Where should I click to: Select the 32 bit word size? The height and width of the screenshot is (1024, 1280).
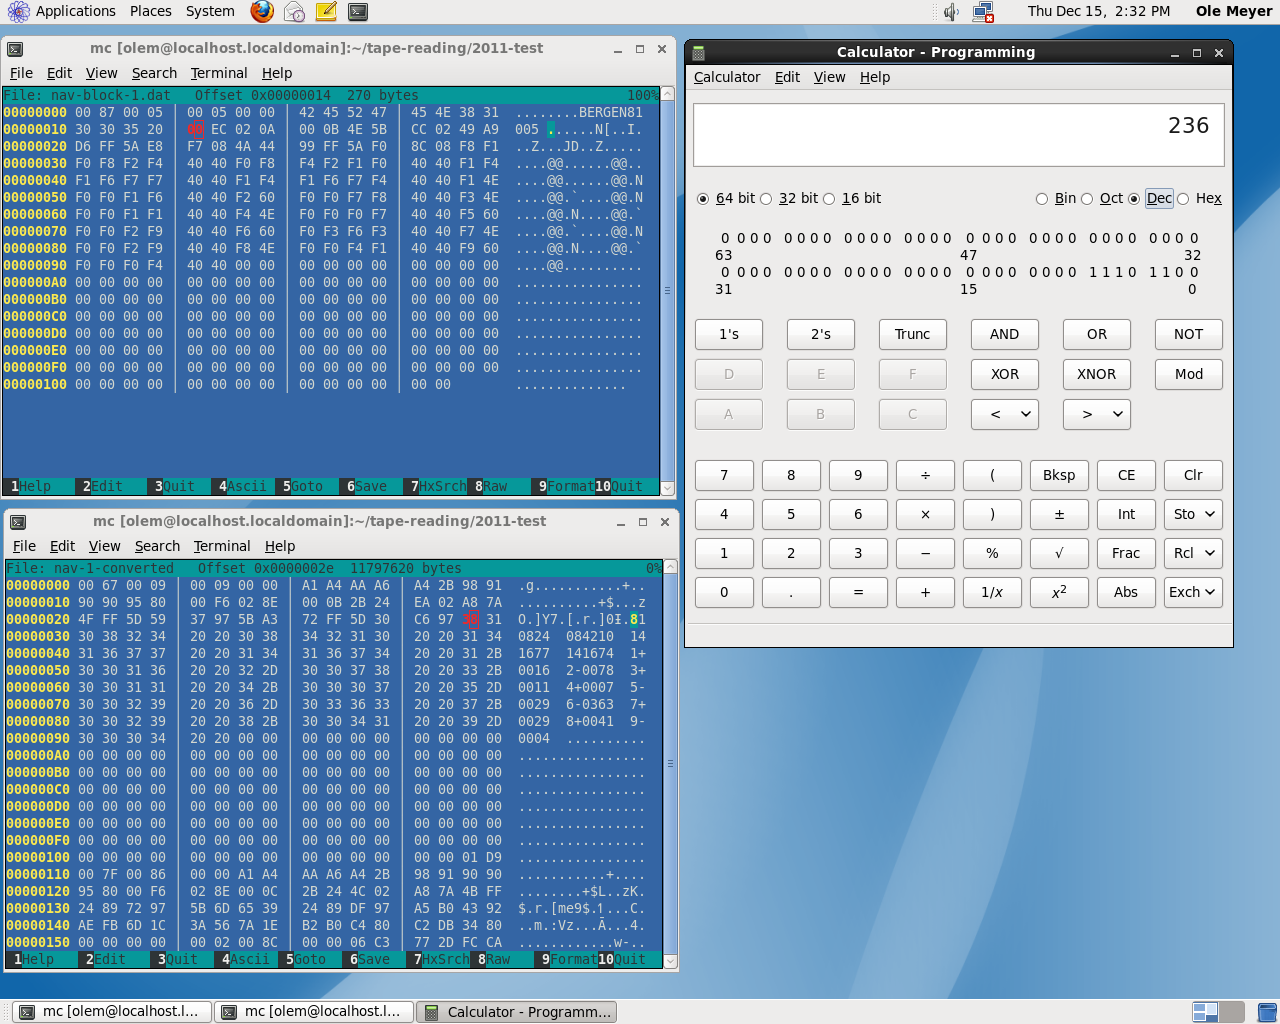pos(767,199)
